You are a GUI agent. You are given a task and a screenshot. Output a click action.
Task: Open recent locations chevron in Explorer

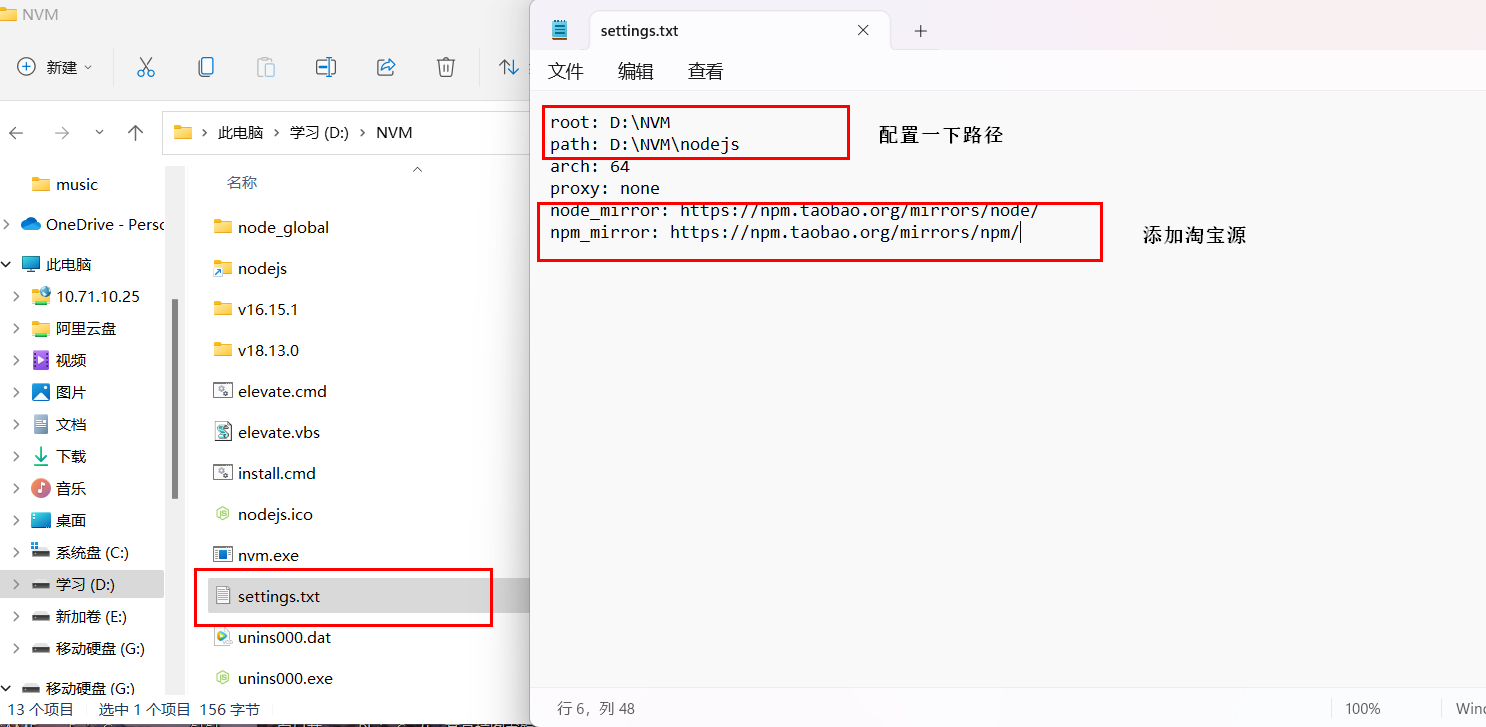(x=99, y=132)
